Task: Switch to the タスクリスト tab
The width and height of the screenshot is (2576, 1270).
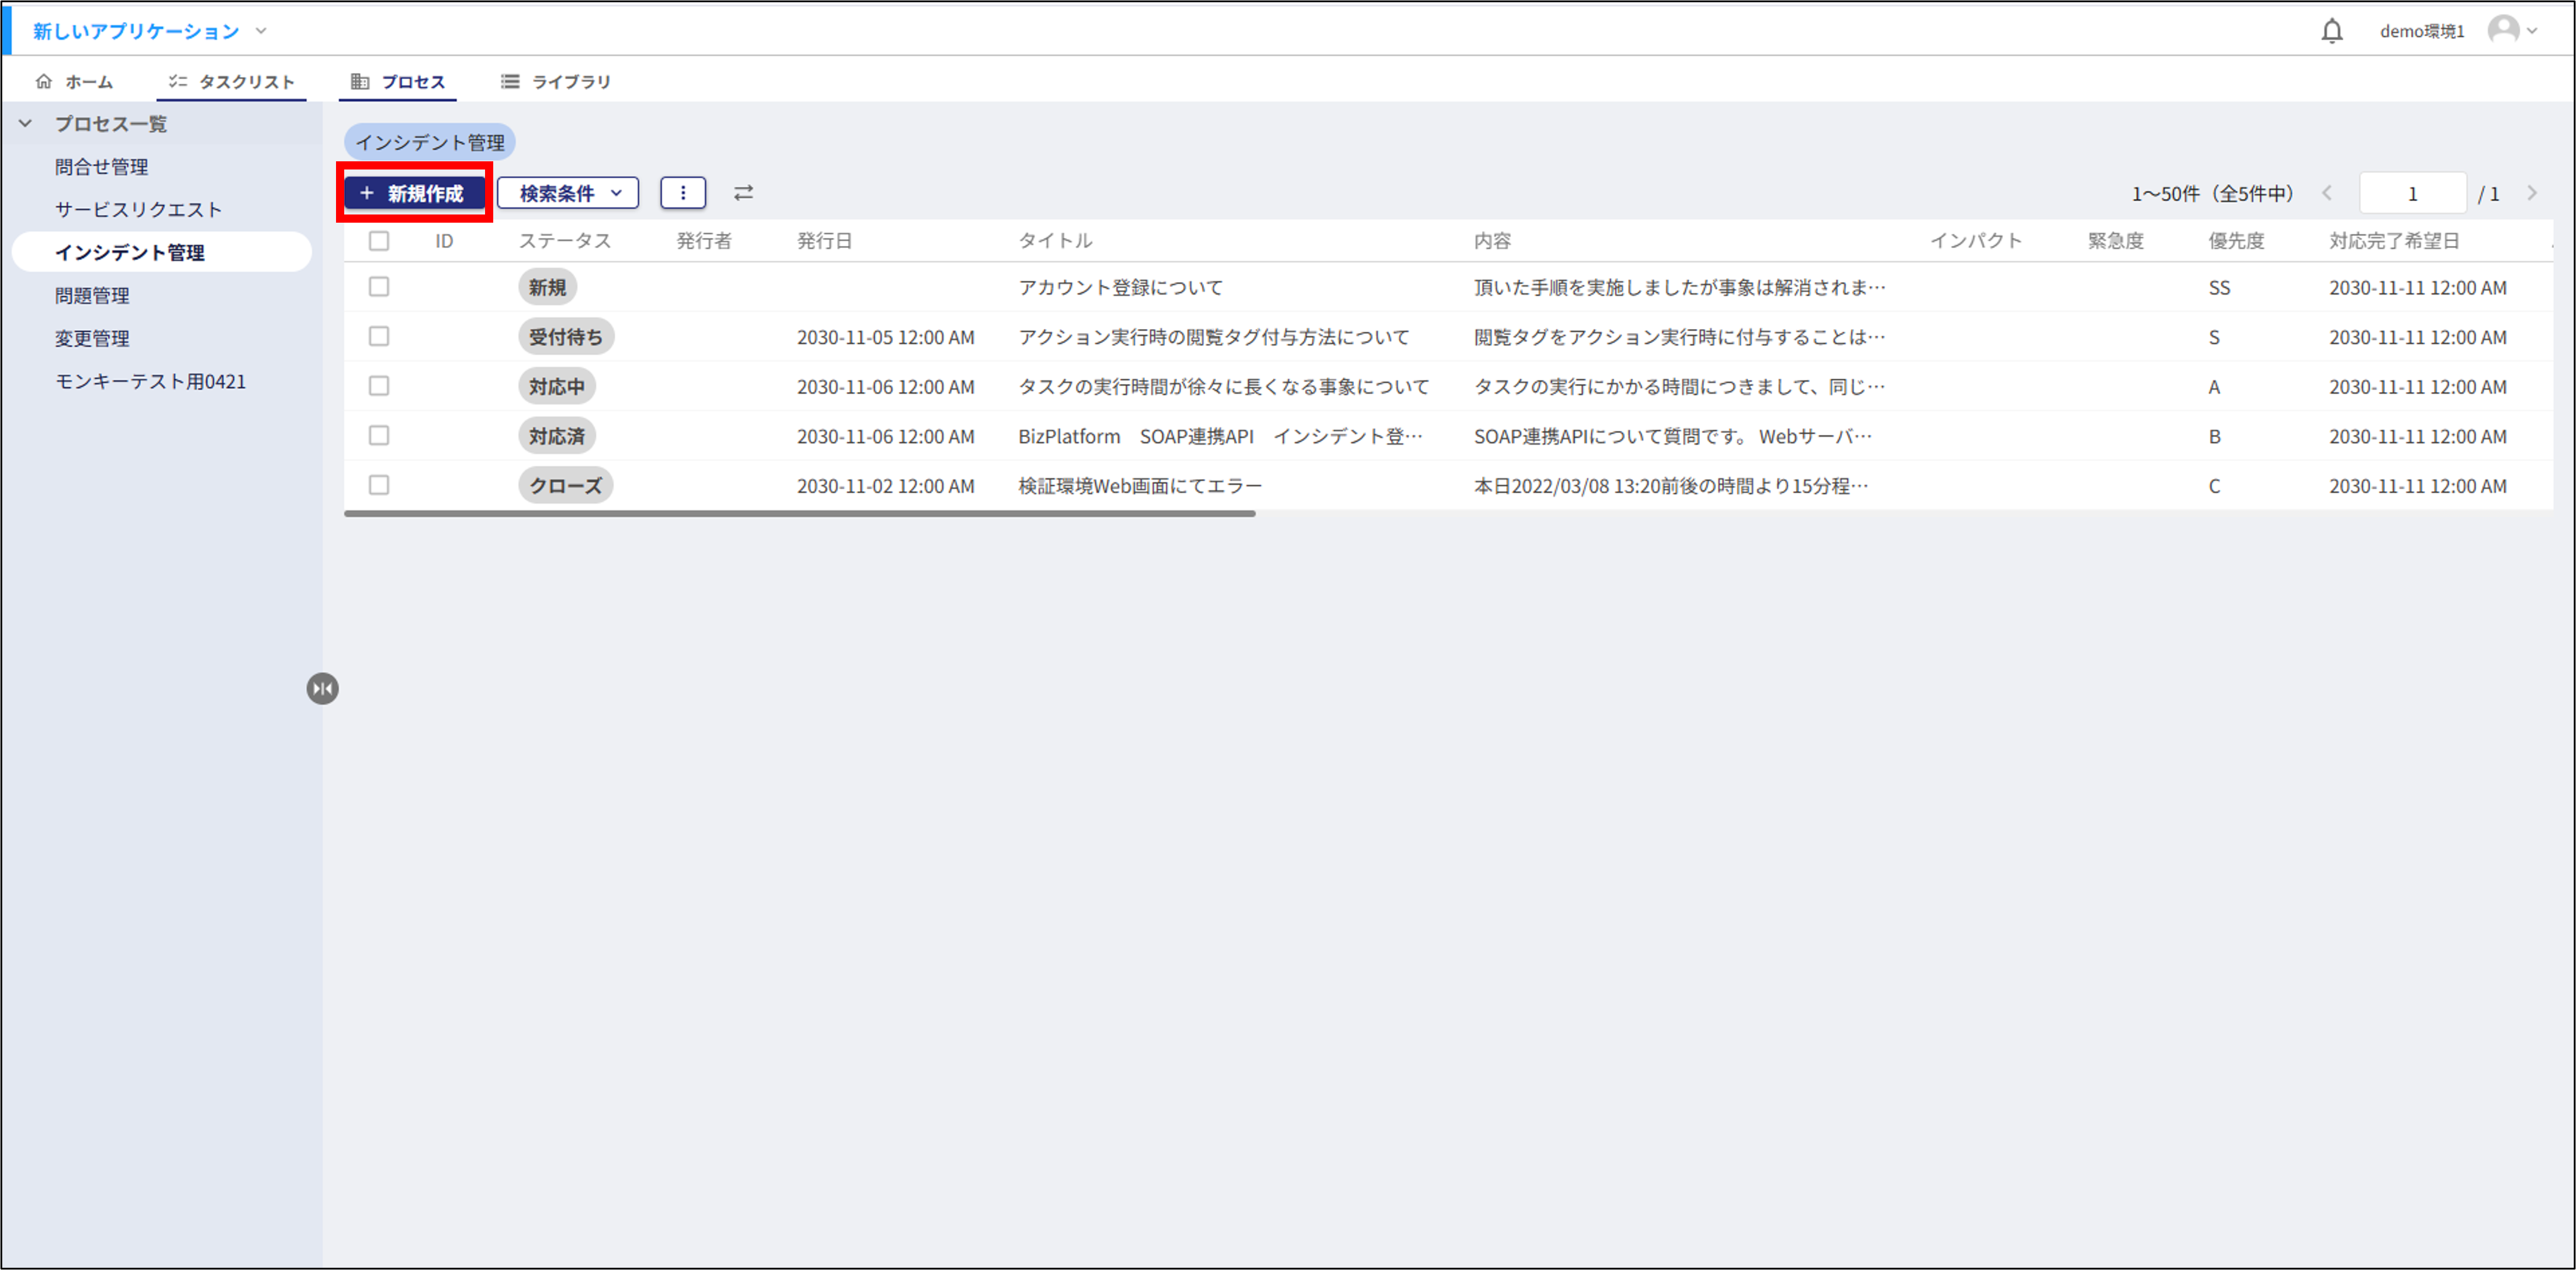Action: coord(232,81)
